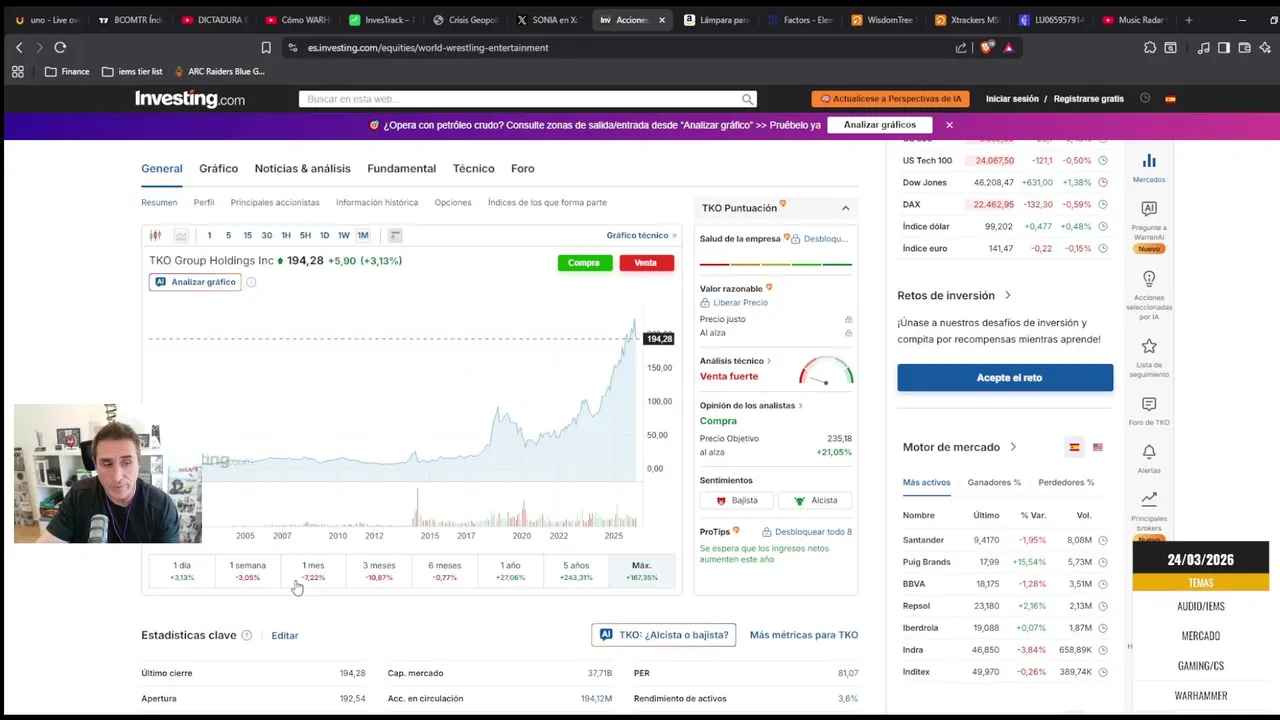Screen dimensions: 1280x720
Task: Click the browser address bar URL
Action: coord(428,47)
